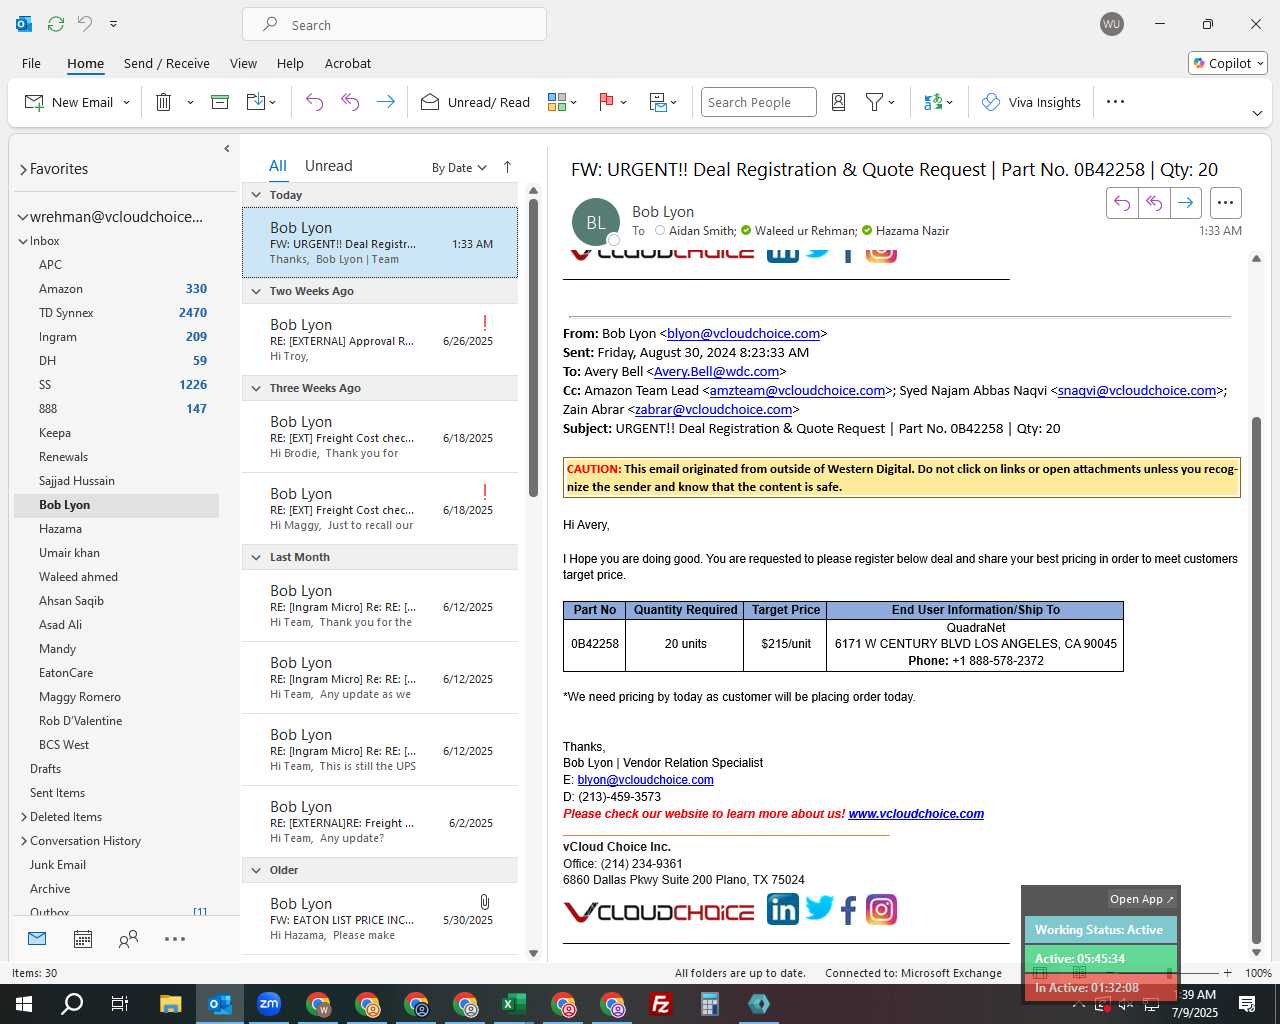The image size is (1280, 1024).
Task: Switch to the People view icon
Action: 128,939
